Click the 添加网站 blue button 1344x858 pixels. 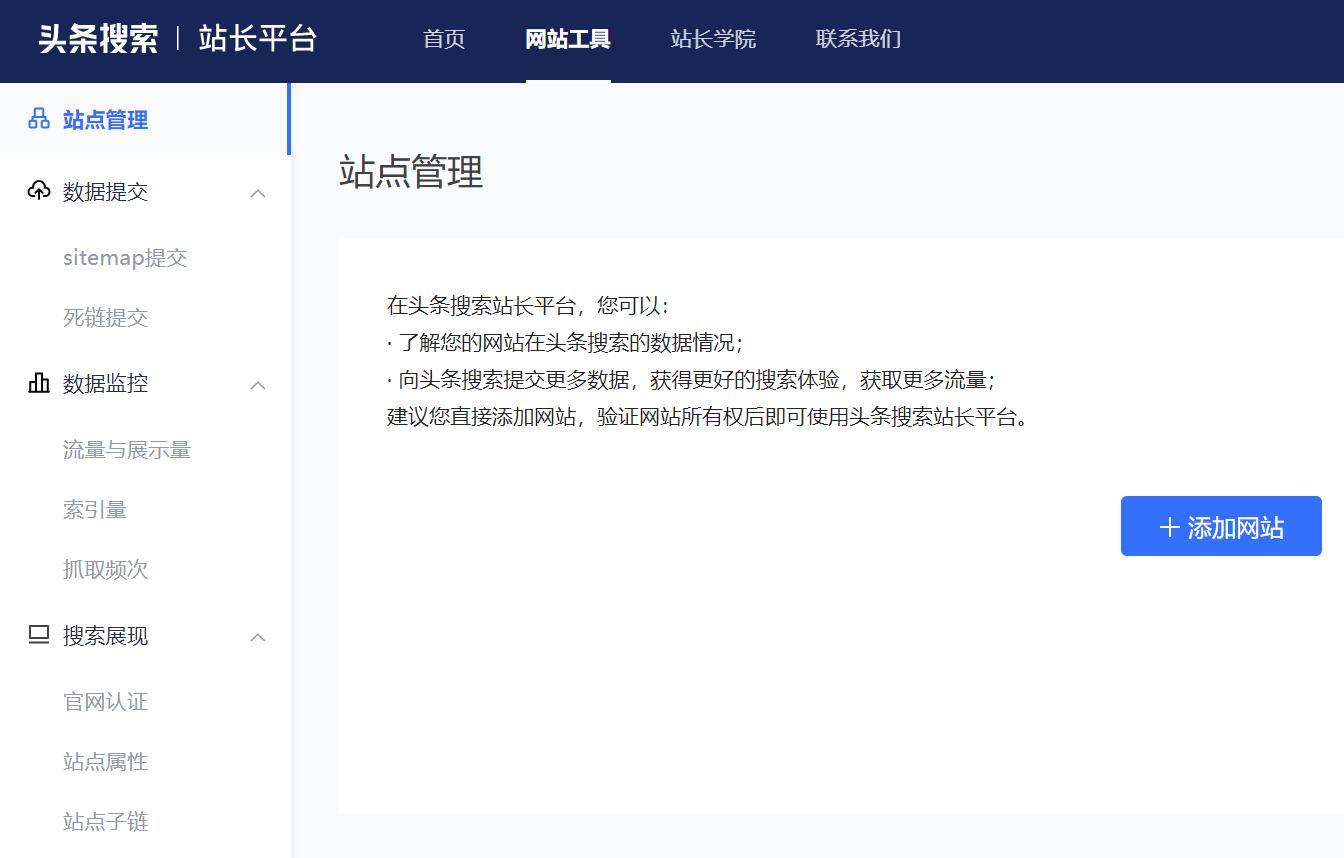(x=1221, y=526)
